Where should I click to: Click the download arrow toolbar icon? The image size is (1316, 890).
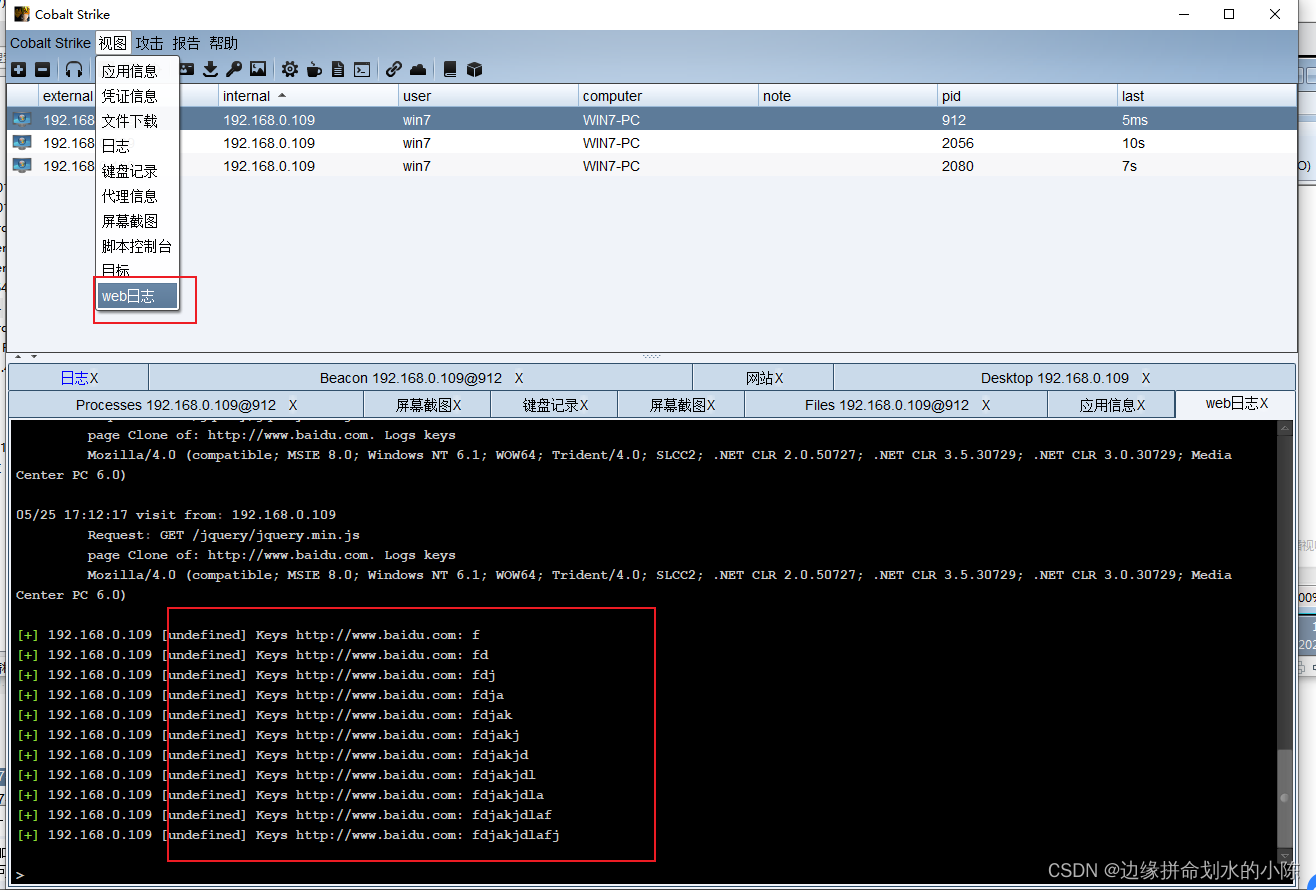point(210,69)
